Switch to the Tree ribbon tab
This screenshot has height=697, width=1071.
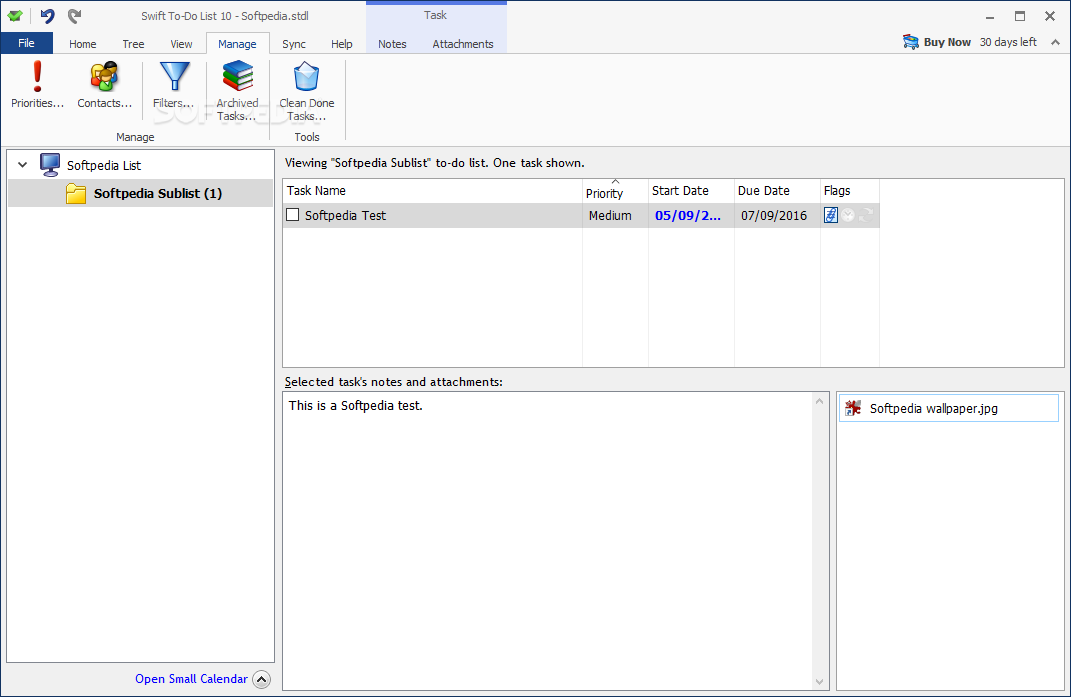[x=133, y=44]
